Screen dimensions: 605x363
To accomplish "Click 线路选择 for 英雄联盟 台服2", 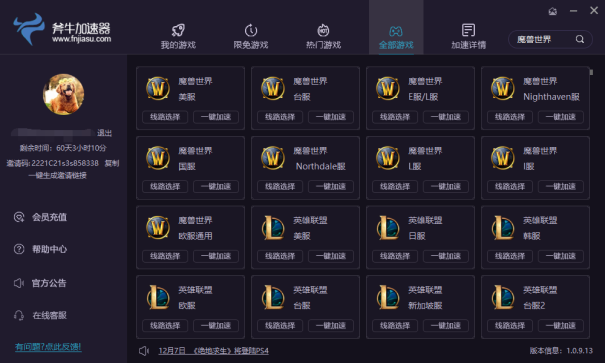I will pyautogui.click(x=510, y=326).
